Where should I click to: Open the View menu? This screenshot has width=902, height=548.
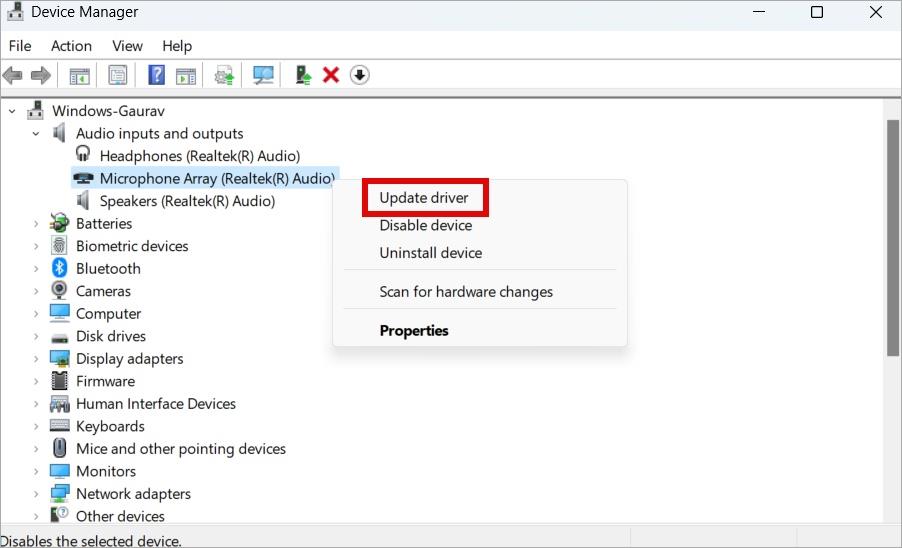(127, 45)
